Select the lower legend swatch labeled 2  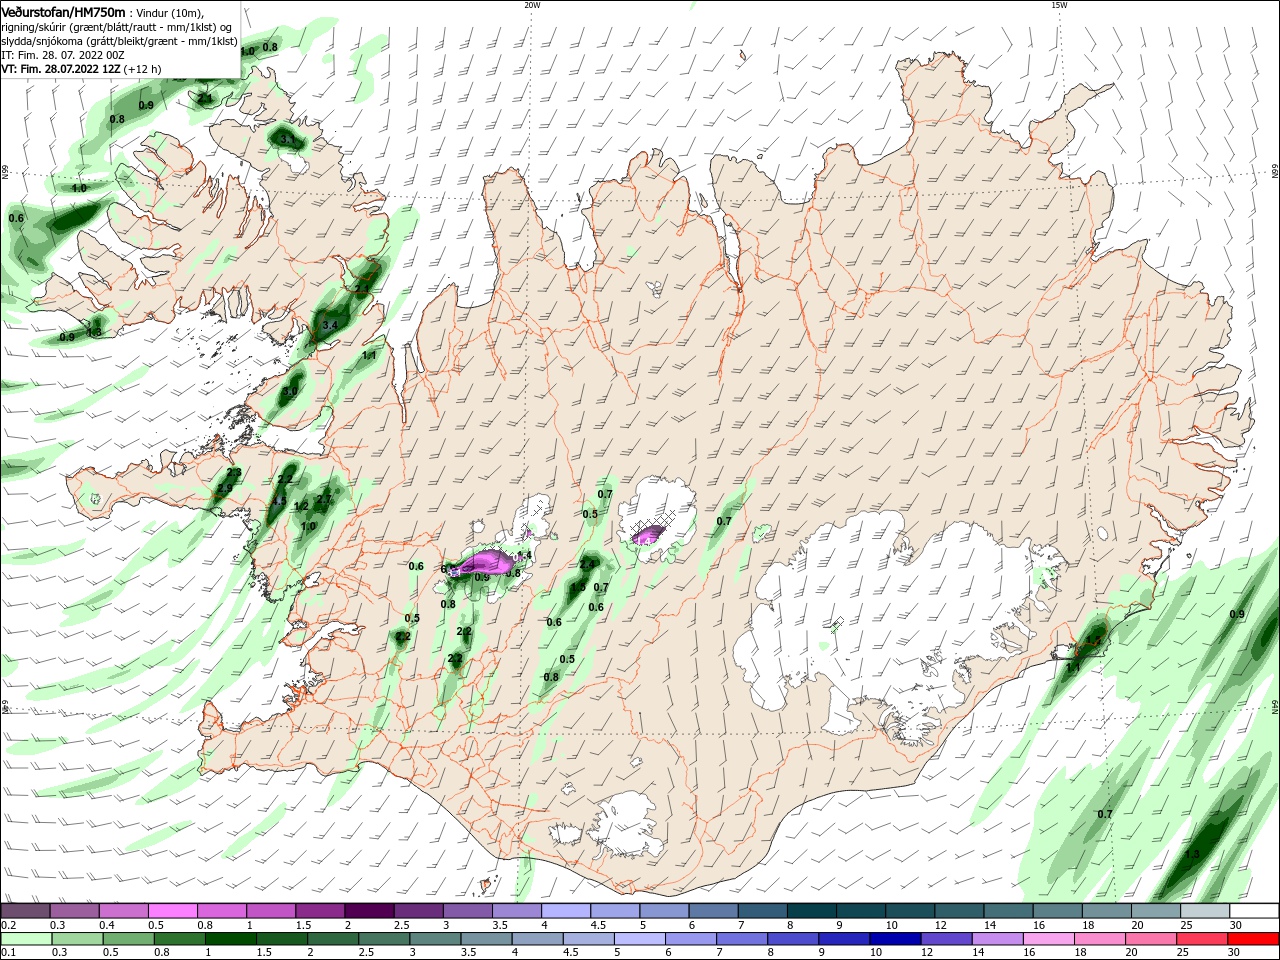[333, 939]
